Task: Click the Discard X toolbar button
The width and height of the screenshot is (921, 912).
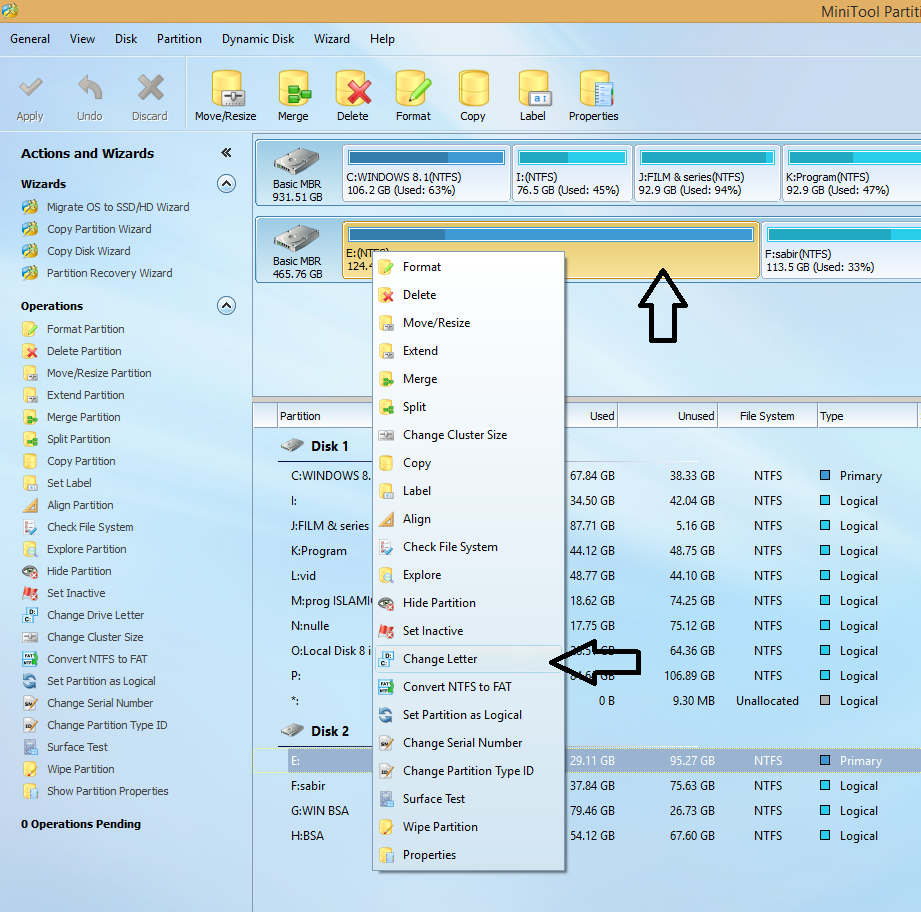Action: tap(149, 97)
